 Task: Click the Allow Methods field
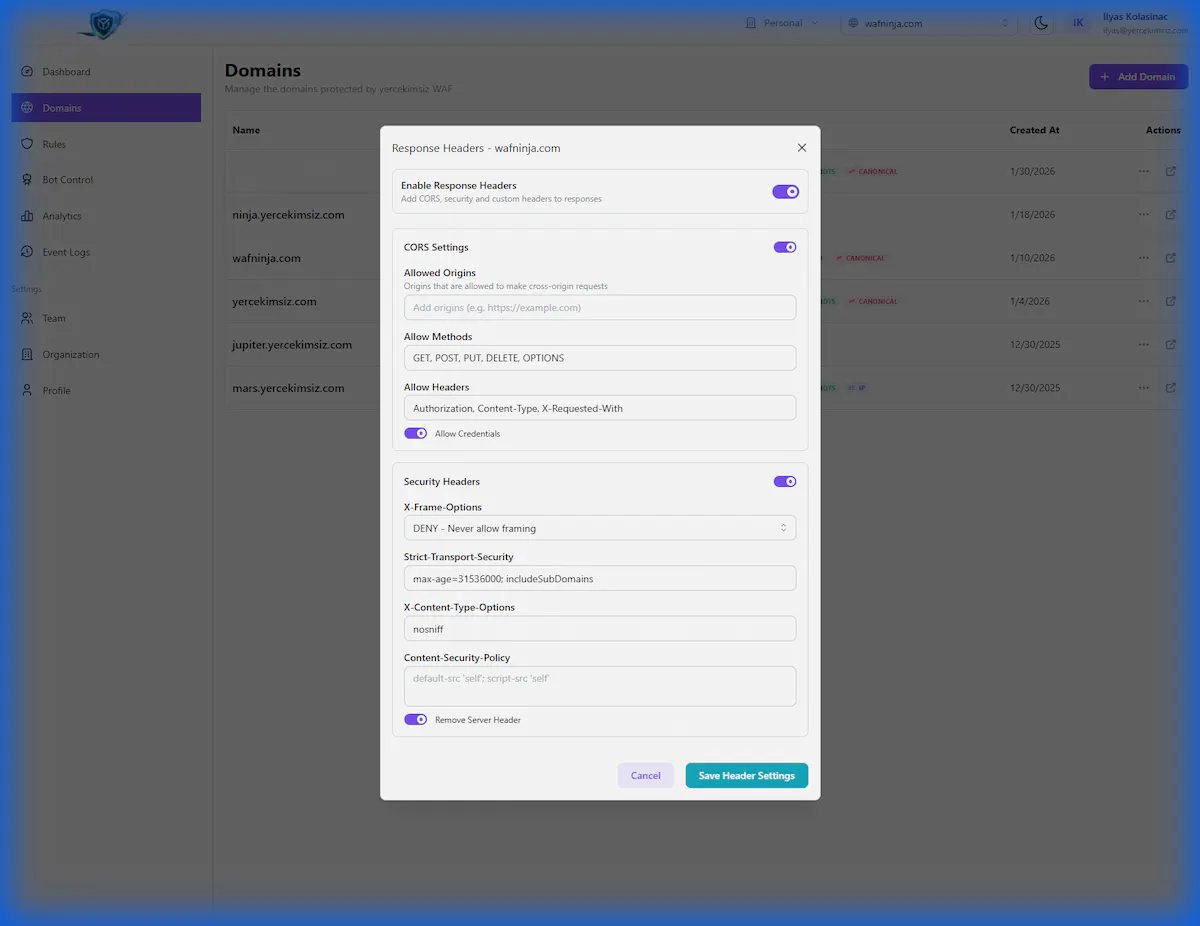pyautogui.click(x=600, y=358)
